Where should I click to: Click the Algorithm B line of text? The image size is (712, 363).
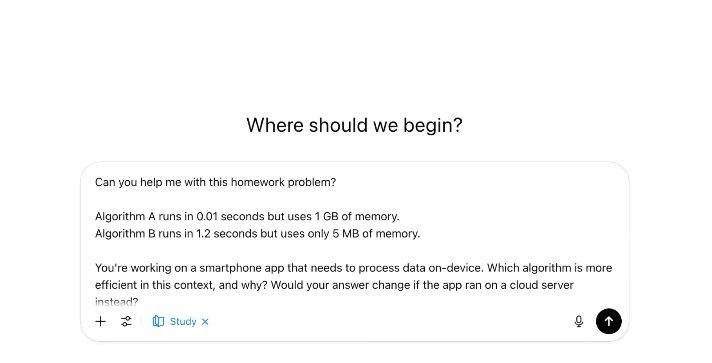click(257, 234)
